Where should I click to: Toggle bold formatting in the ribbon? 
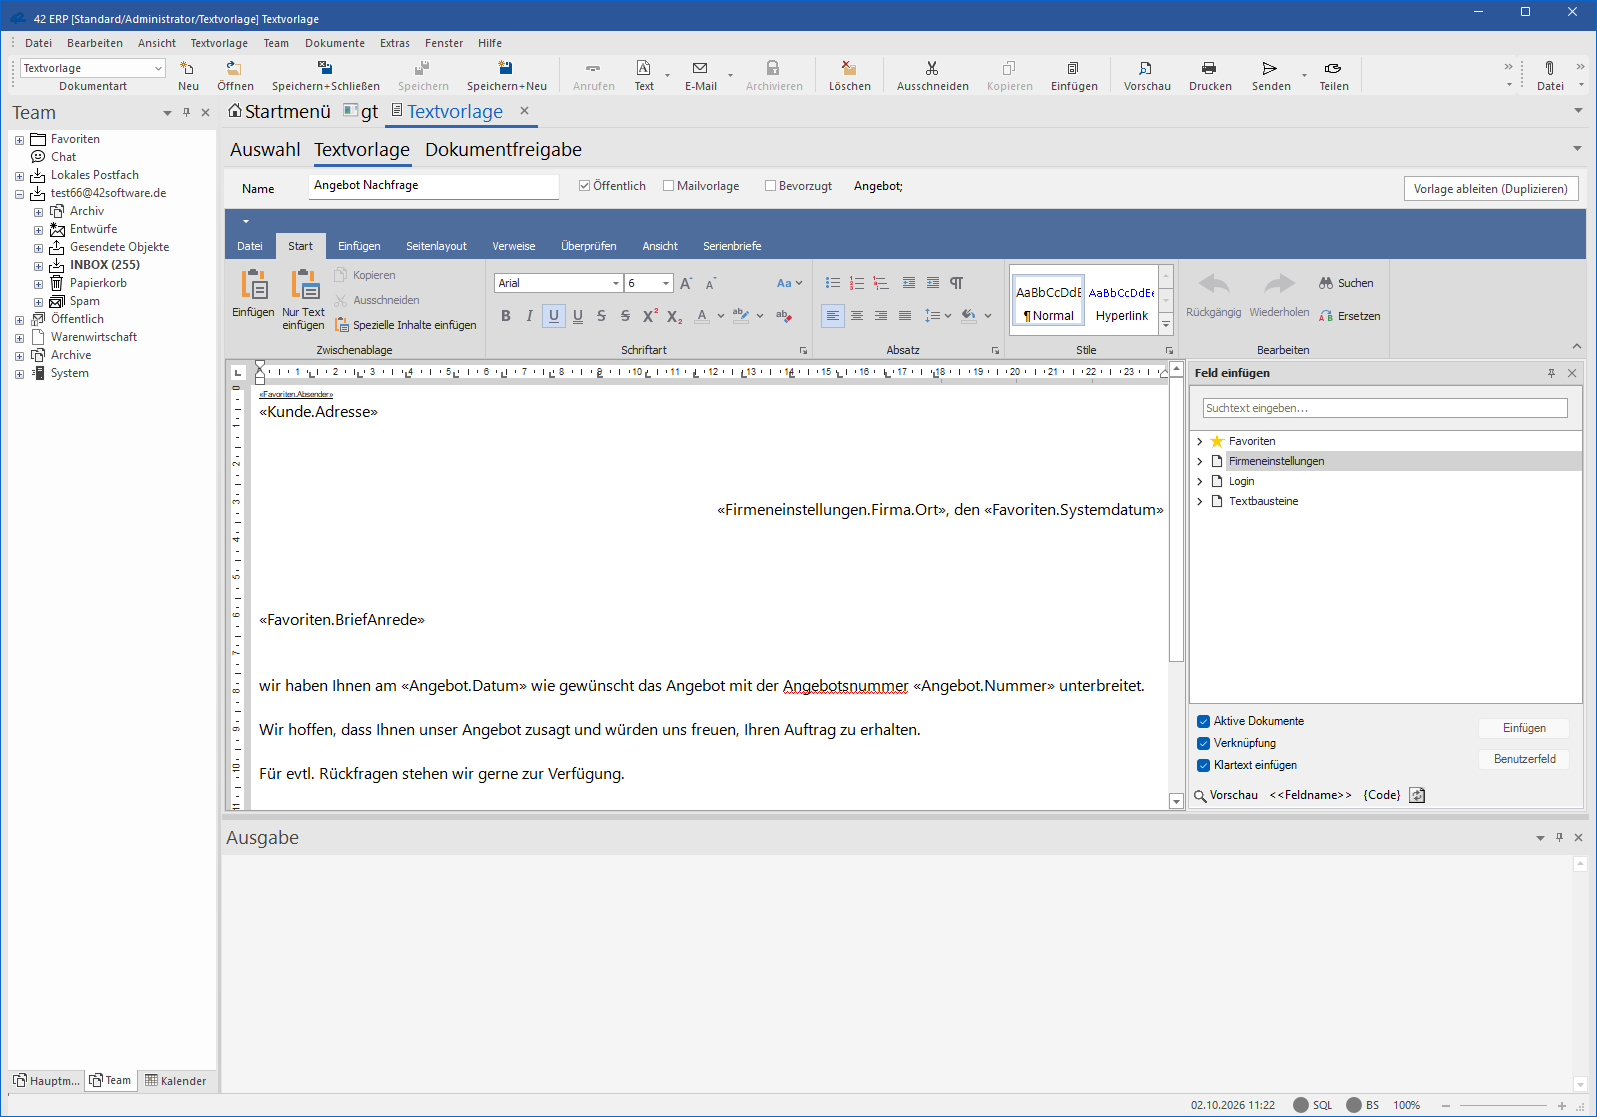pyautogui.click(x=506, y=316)
